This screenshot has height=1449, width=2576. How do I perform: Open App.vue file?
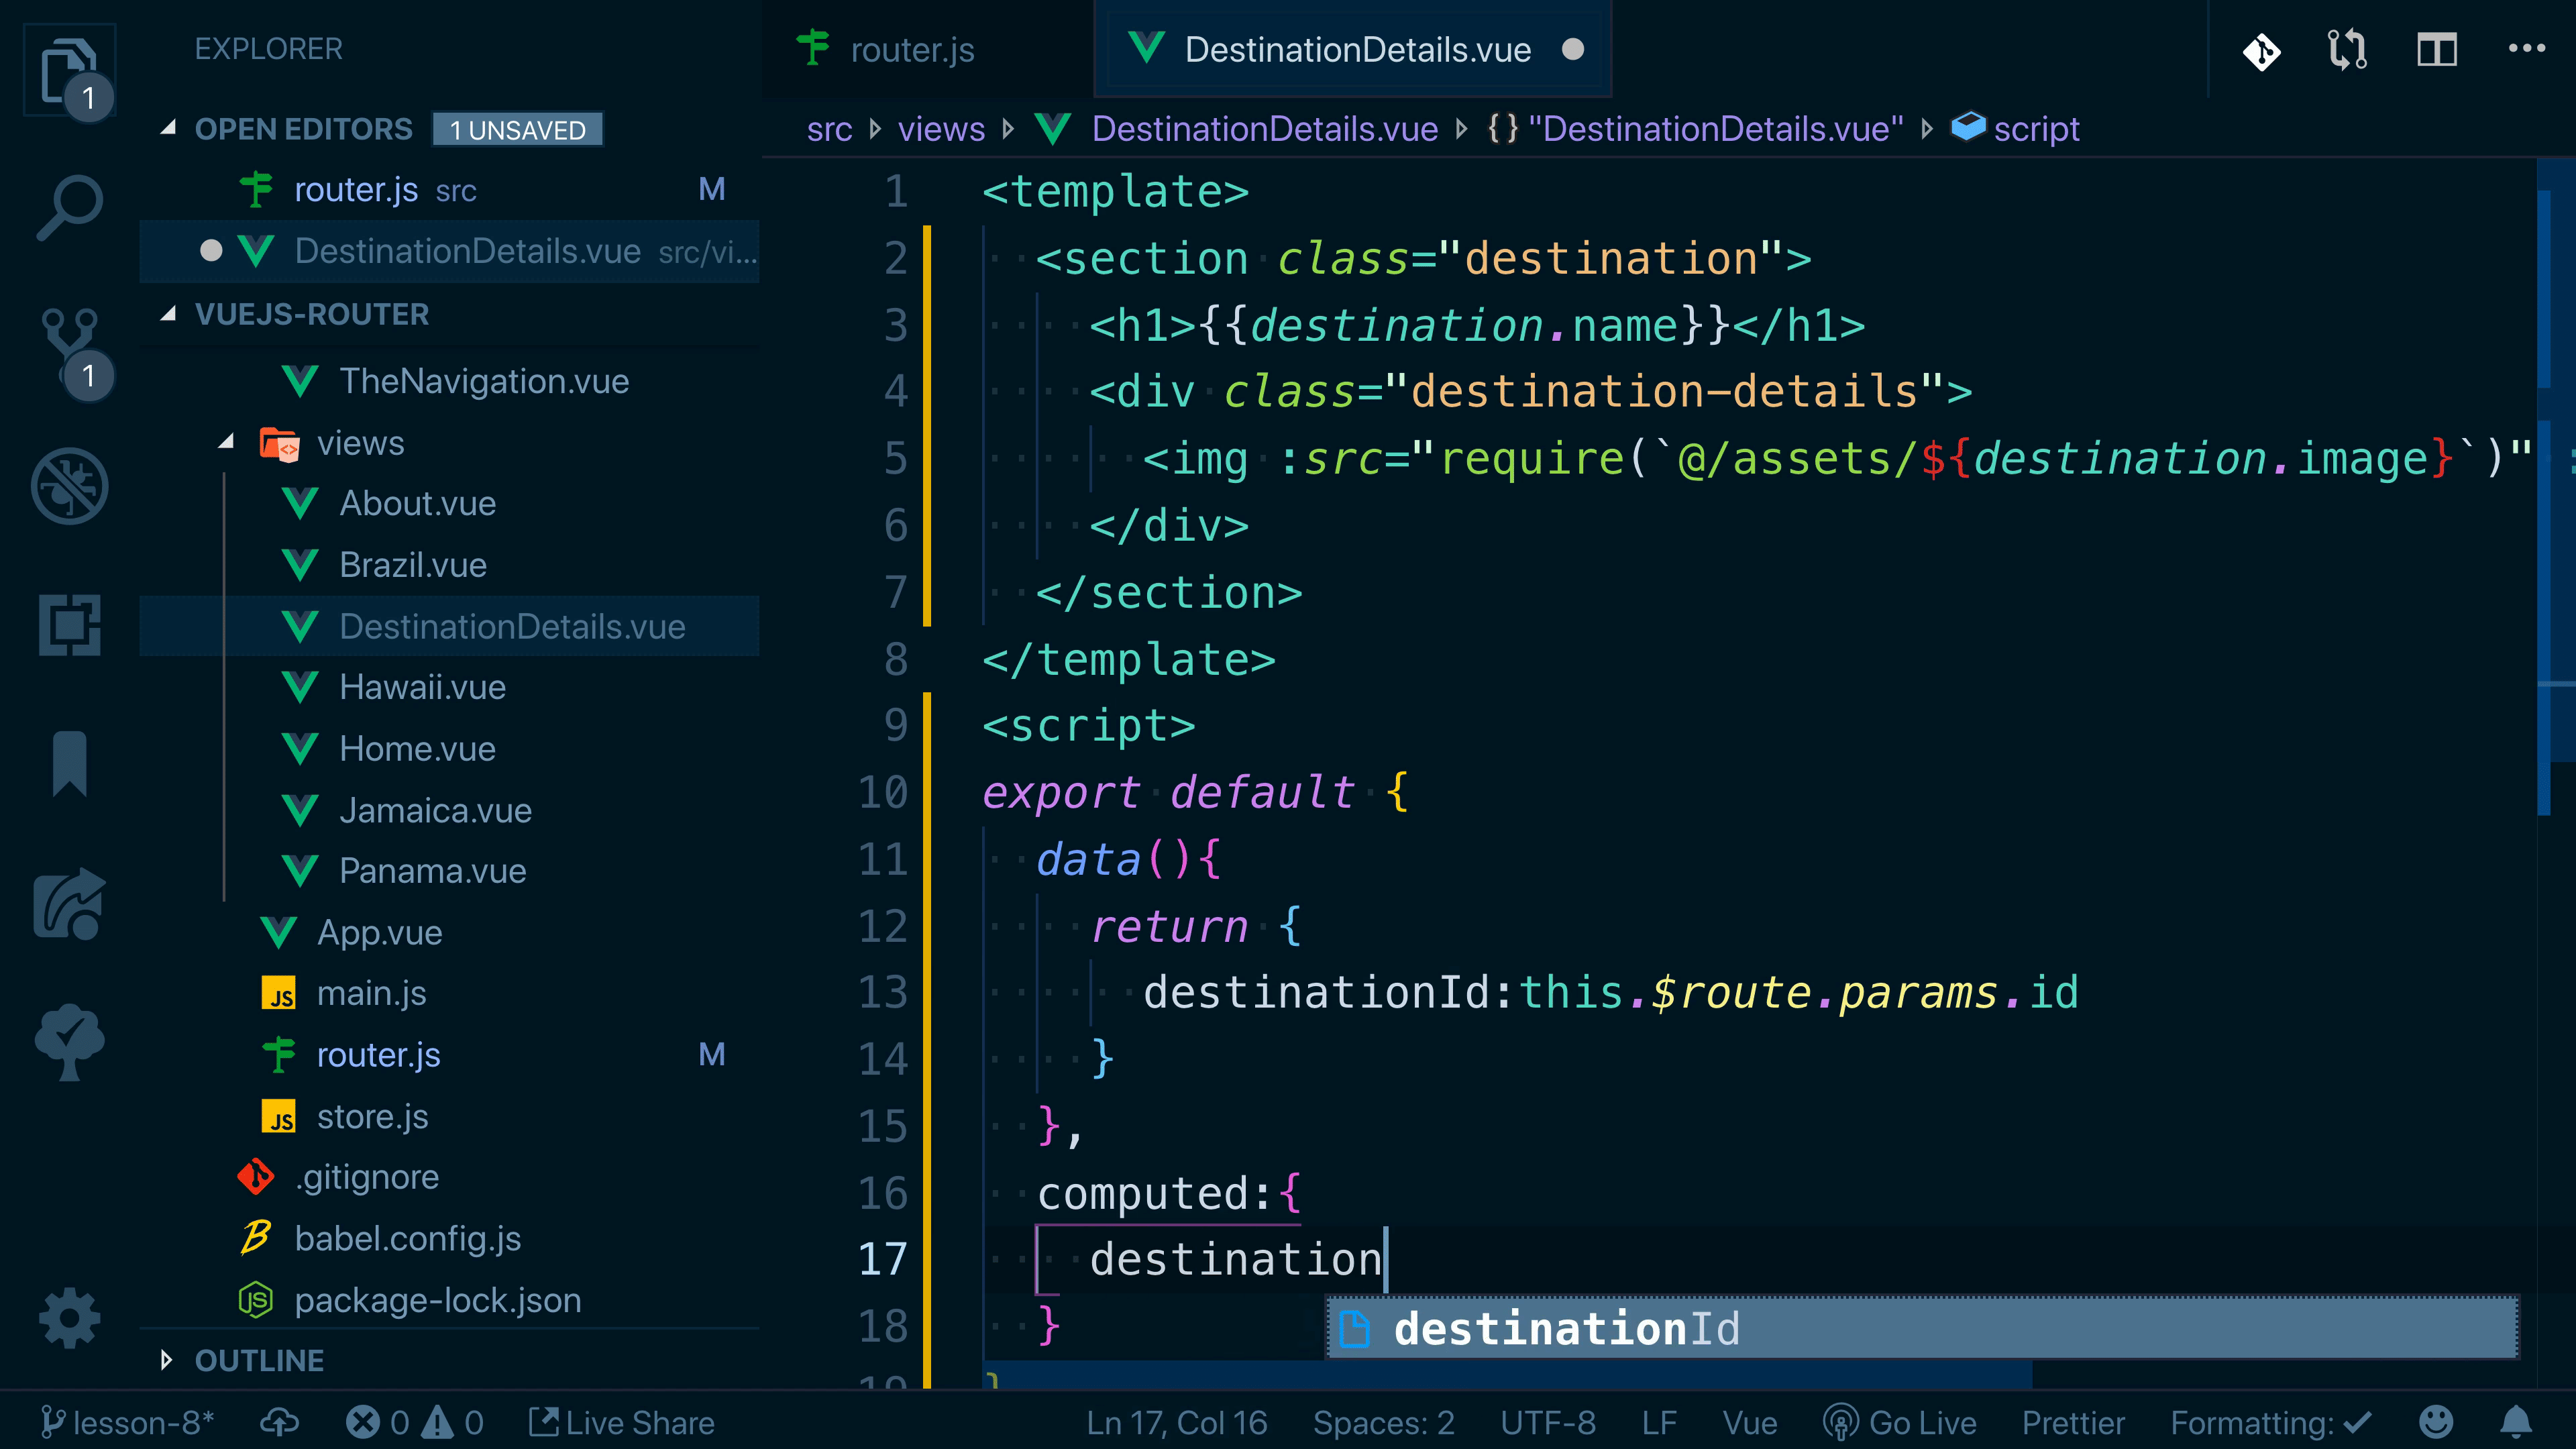click(x=449, y=932)
